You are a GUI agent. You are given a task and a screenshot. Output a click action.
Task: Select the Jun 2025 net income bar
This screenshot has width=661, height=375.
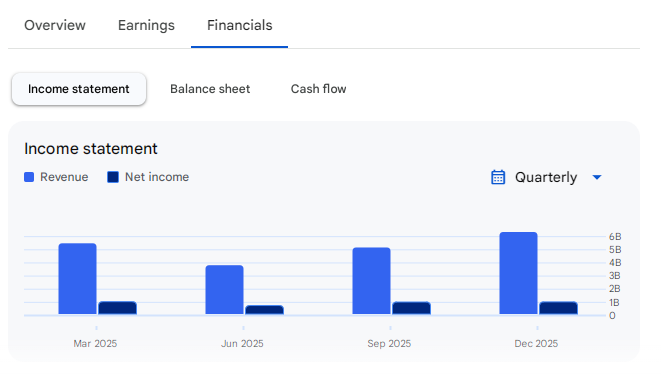265,310
